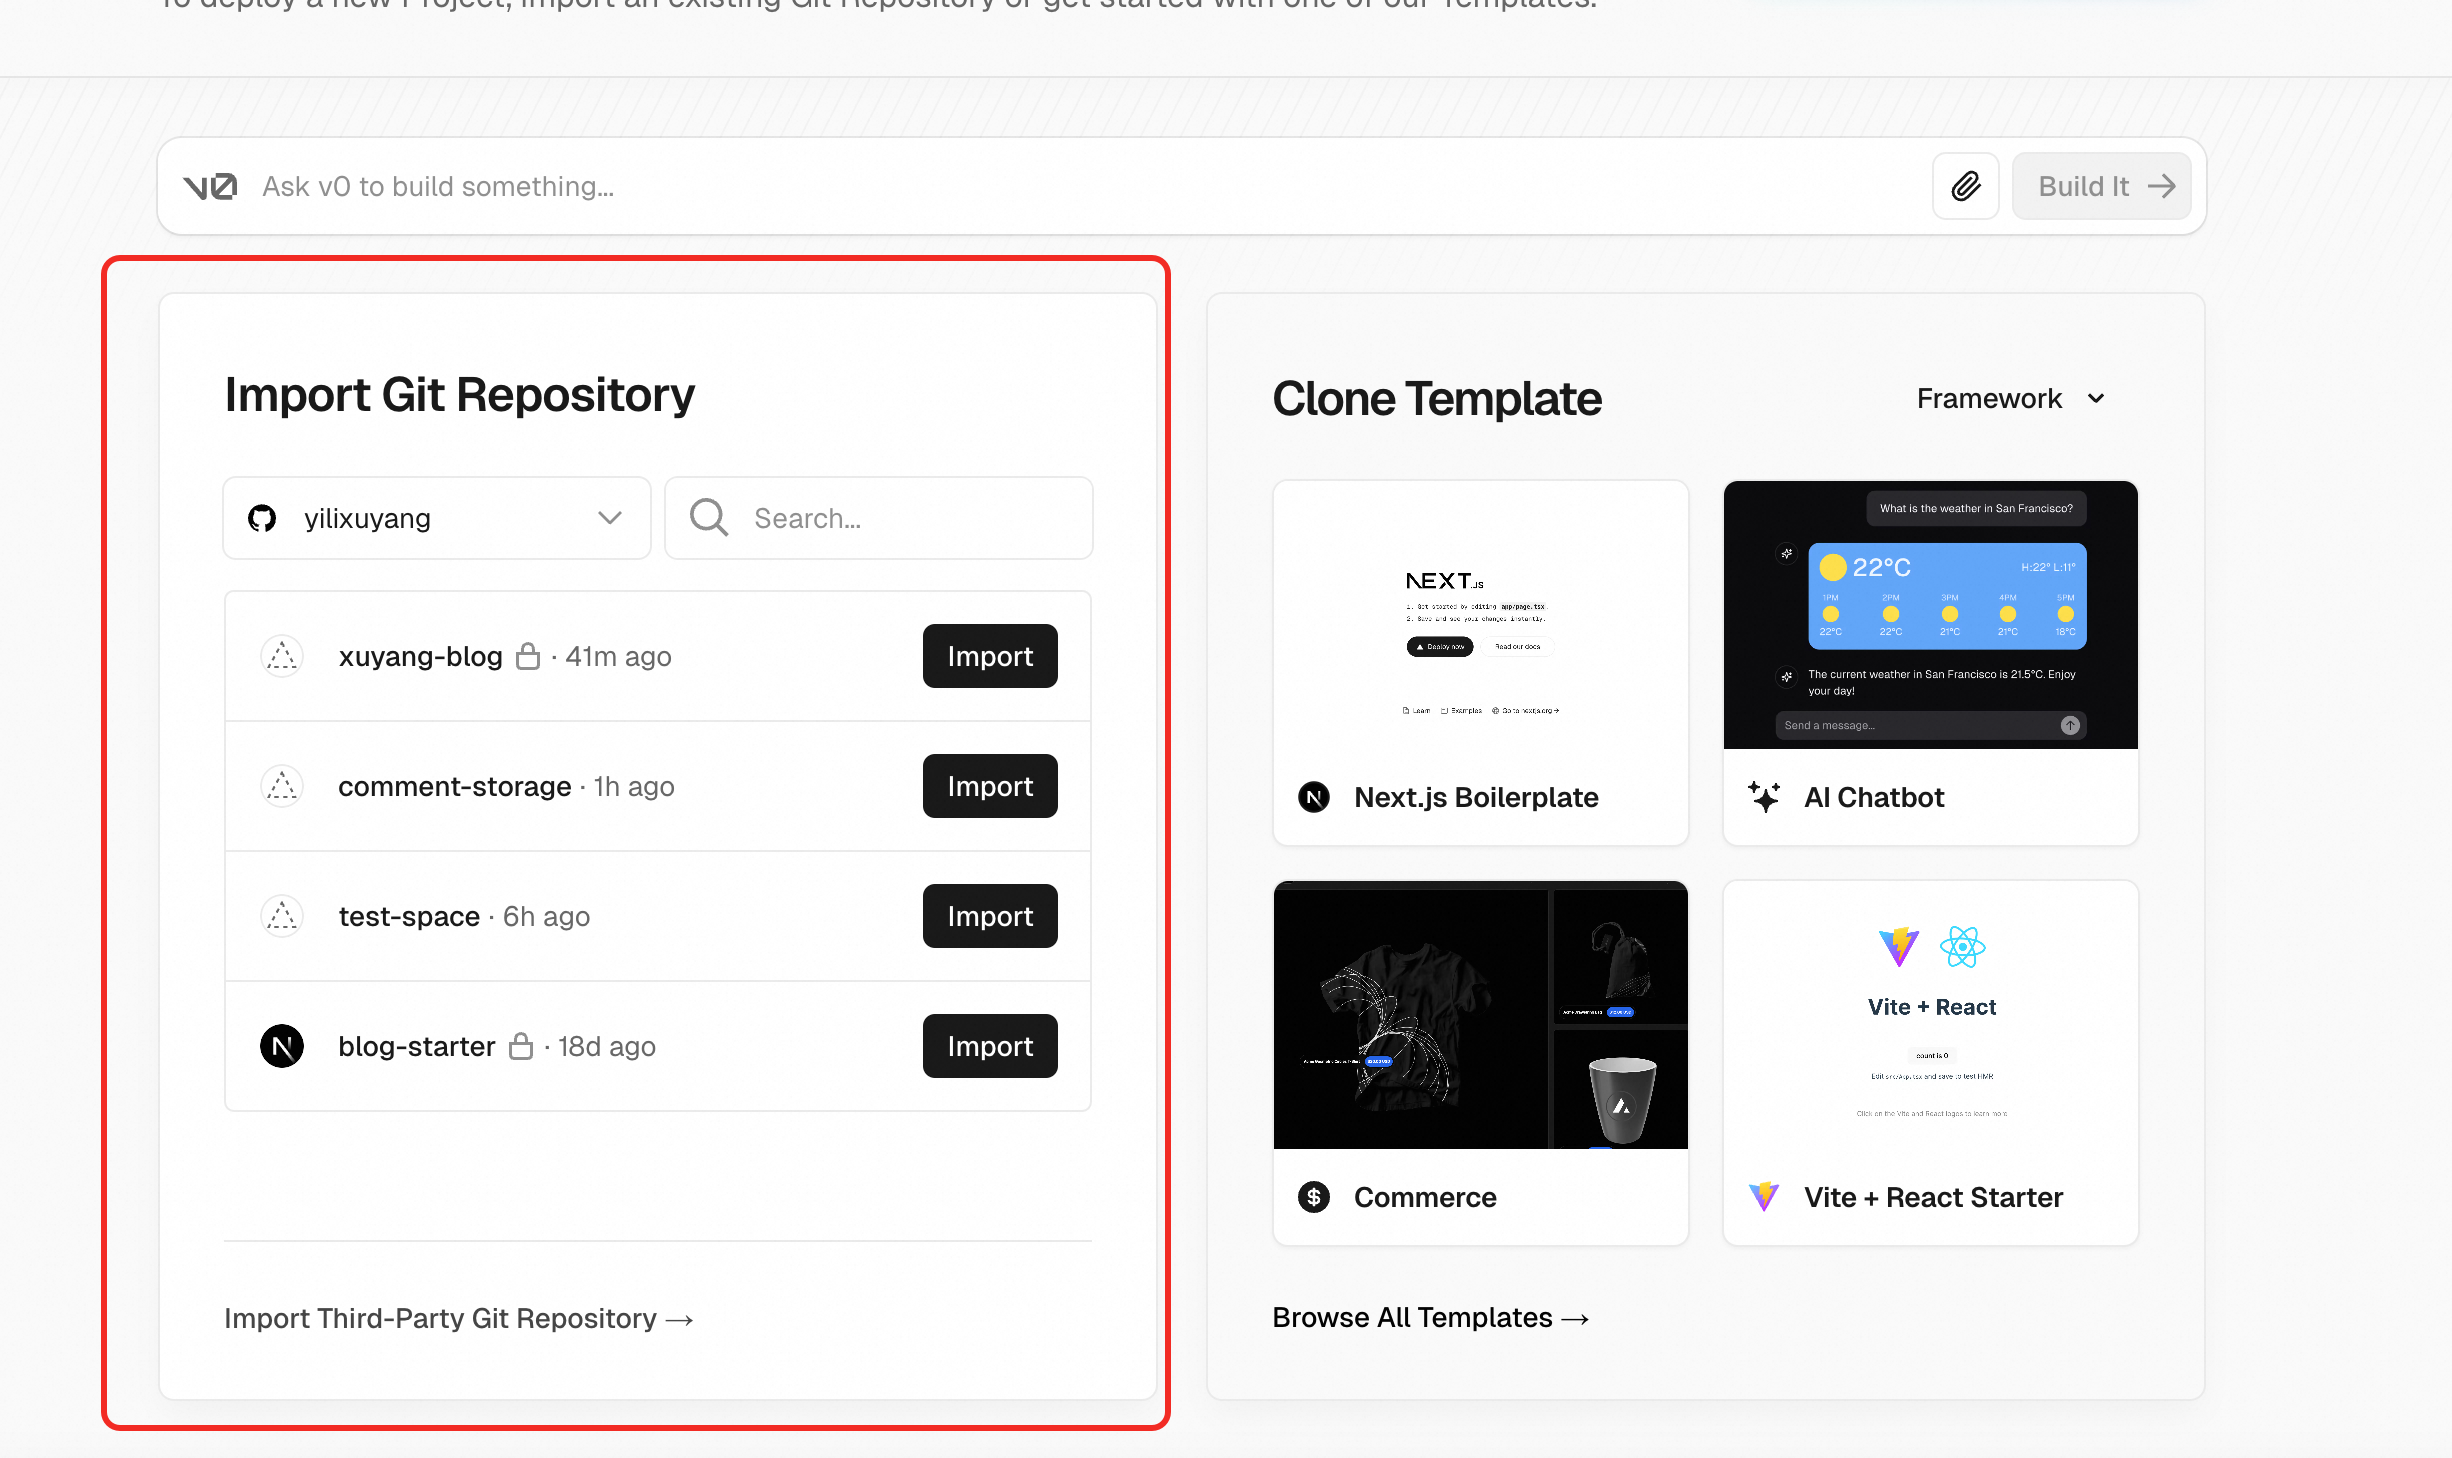Click the Next.js logo beside Next.js Boilerplate

pyautogui.click(x=1314, y=797)
